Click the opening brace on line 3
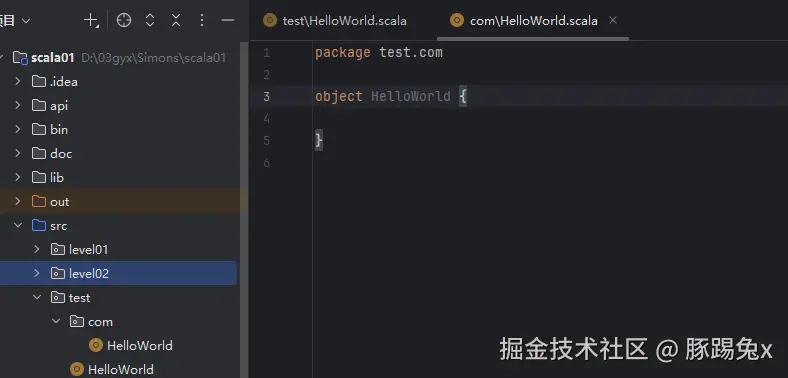The image size is (788, 378). tap(463, 96)
